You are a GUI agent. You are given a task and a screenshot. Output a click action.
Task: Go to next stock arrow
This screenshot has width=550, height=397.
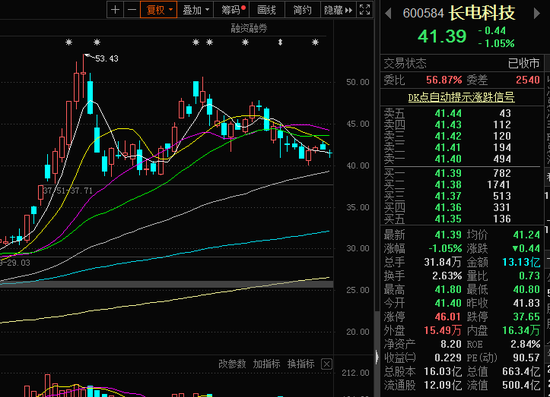coord(537,13)
